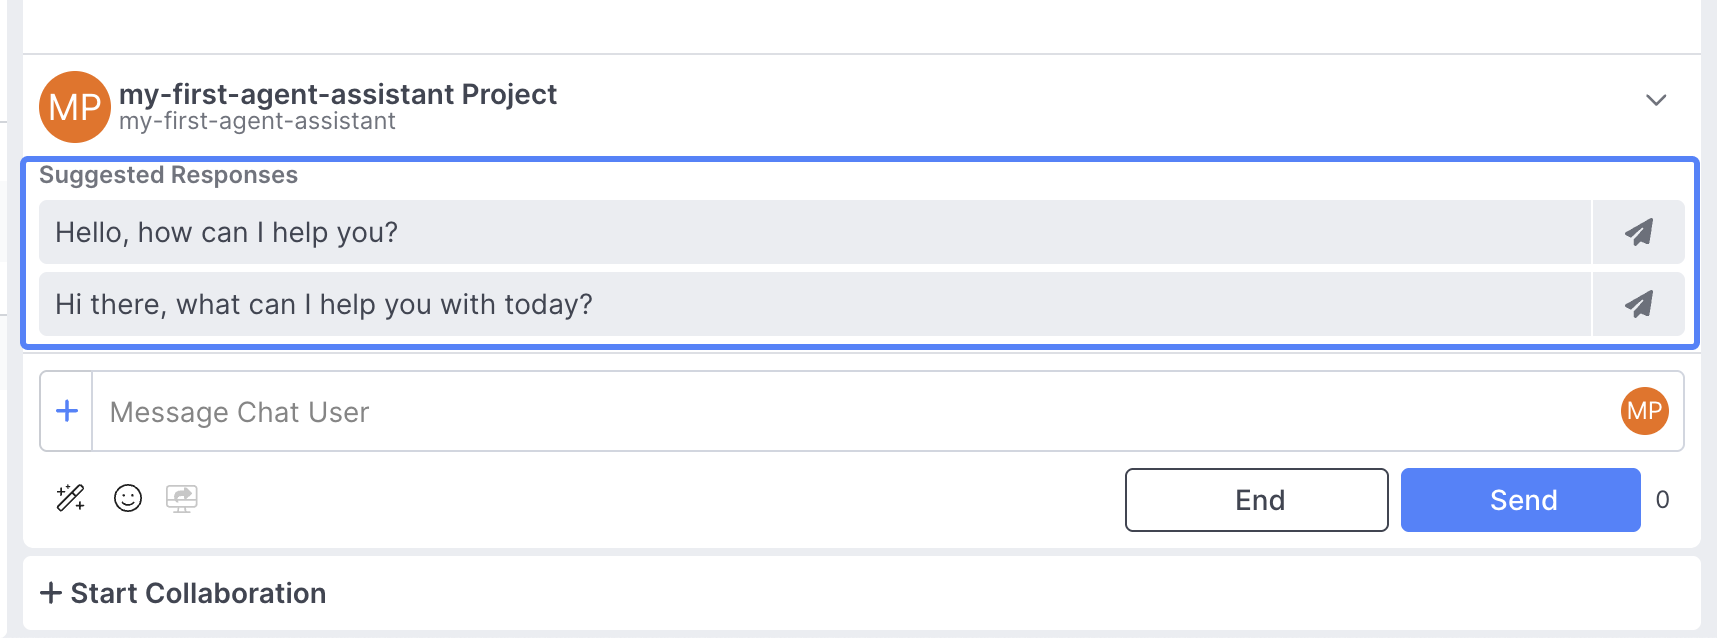Viewport: 1720px width, 638px height.
Task: Send the "Hello, how can I help you?" suggestion using its paper plane icon
Action: click(1638, 233)
